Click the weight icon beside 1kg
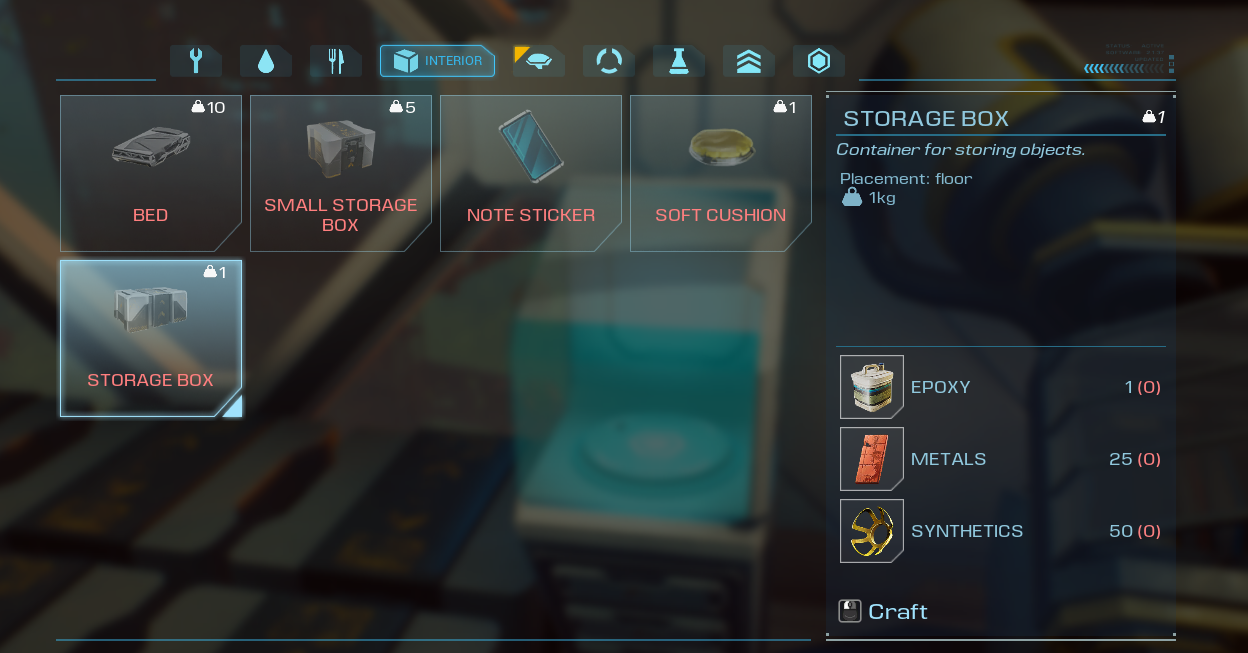1248x653 pixels. tap(851, 198)
